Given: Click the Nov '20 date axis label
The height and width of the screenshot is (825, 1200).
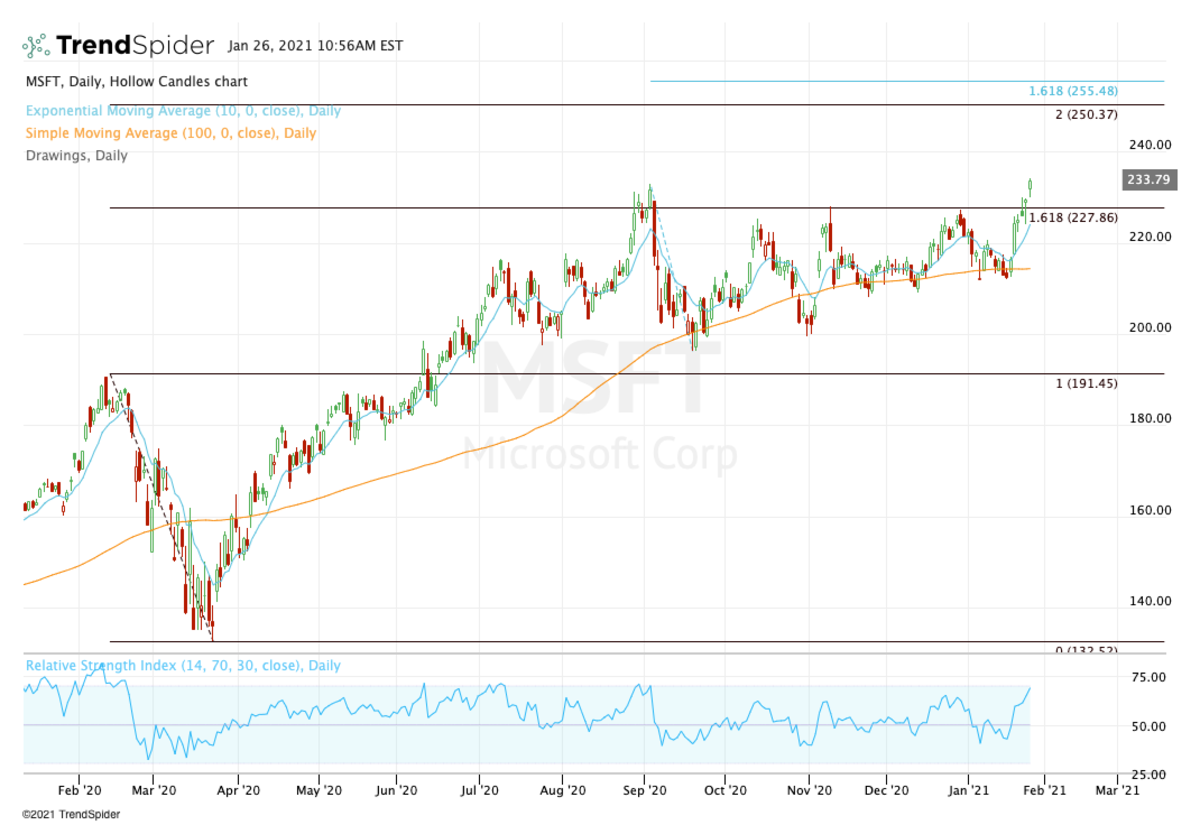Looking at the screenshot, I should click(x=810, y=790).
